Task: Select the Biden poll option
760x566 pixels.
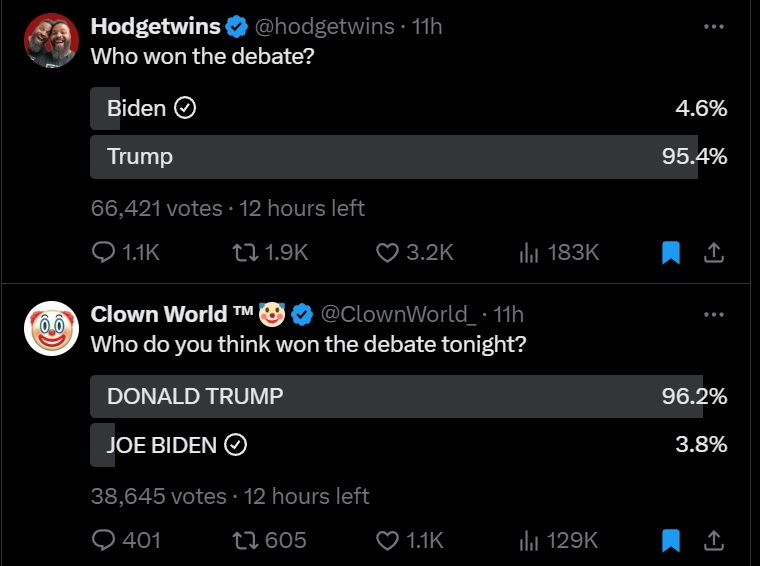Action: [150, 108]
